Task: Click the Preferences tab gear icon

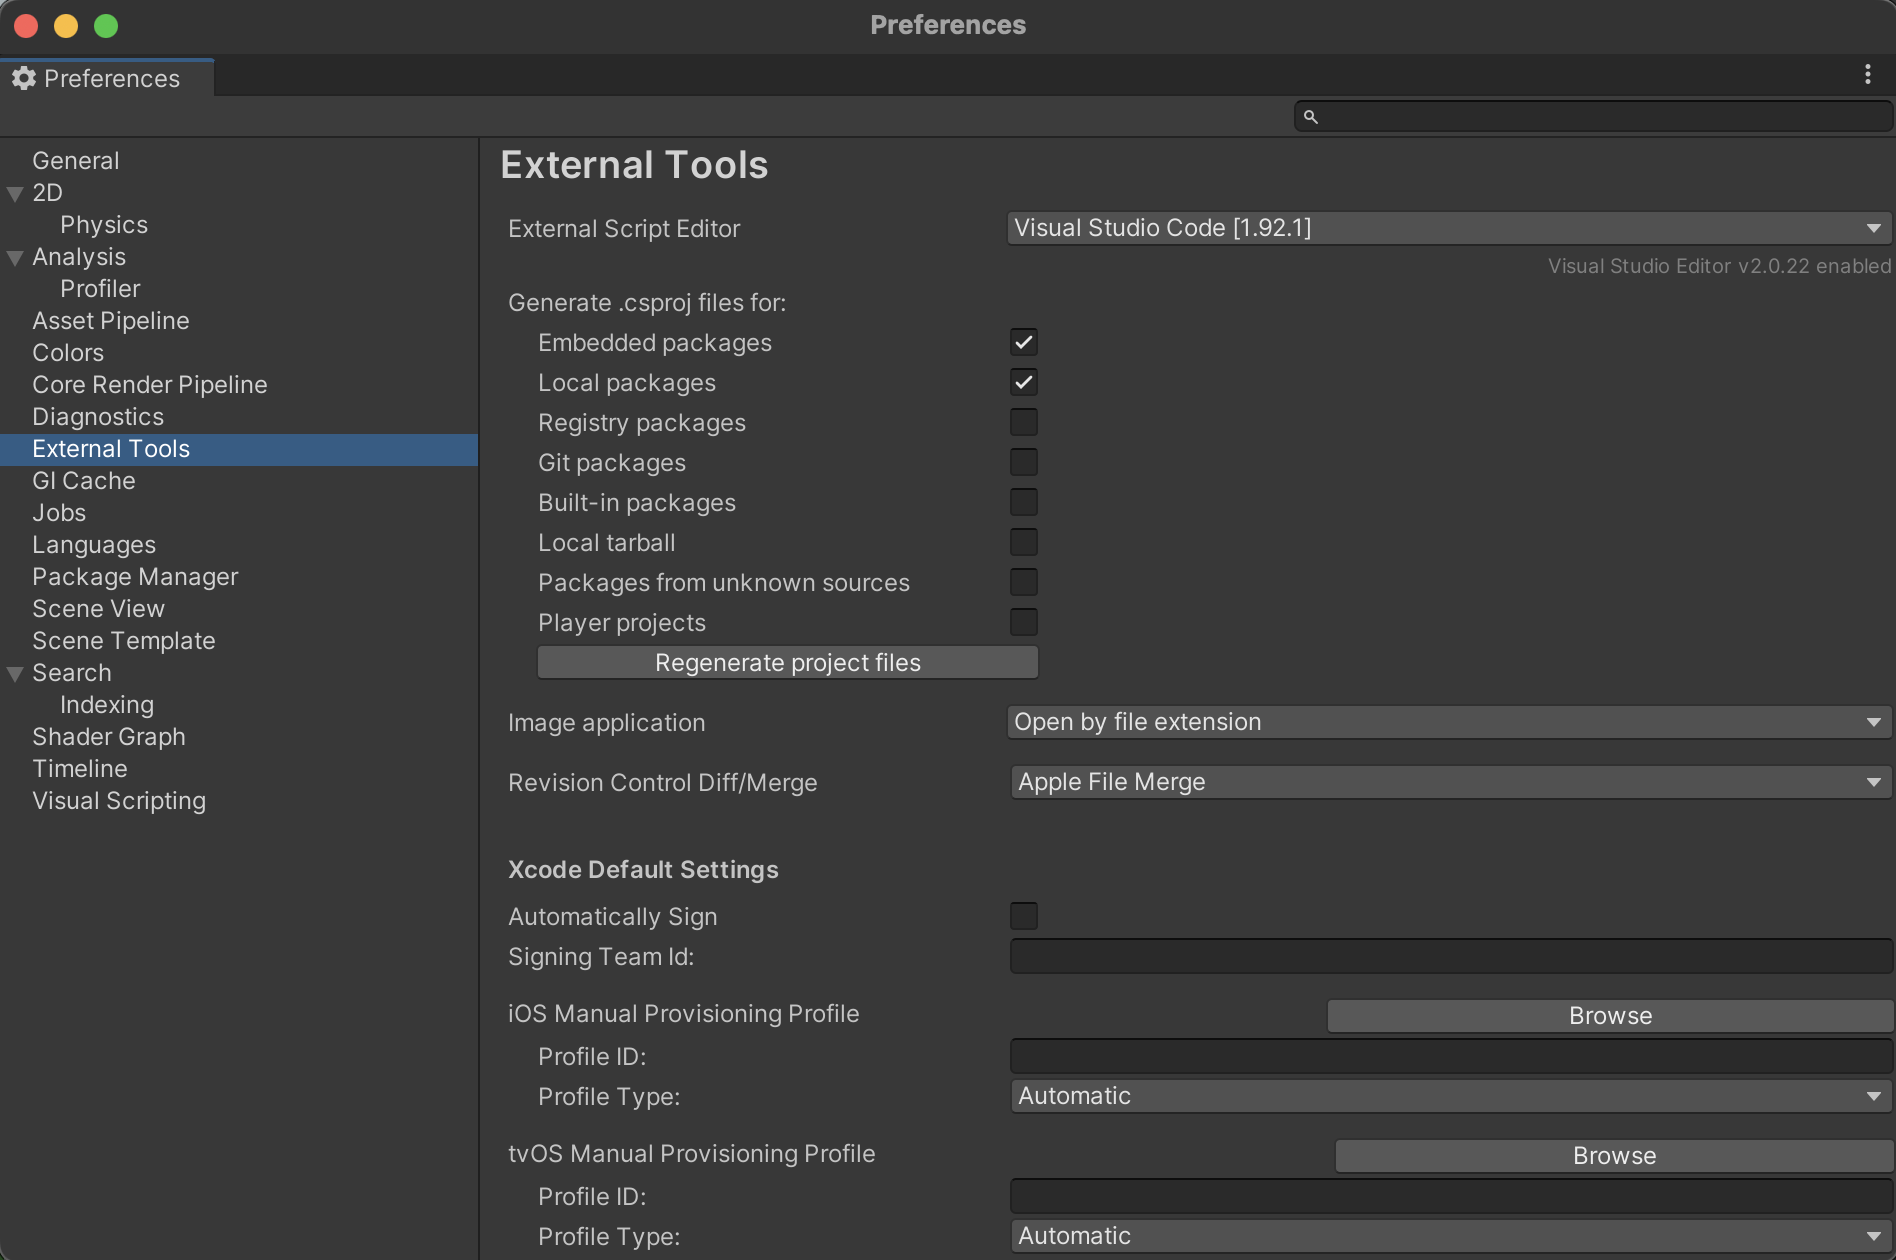Action: [24, 78]
